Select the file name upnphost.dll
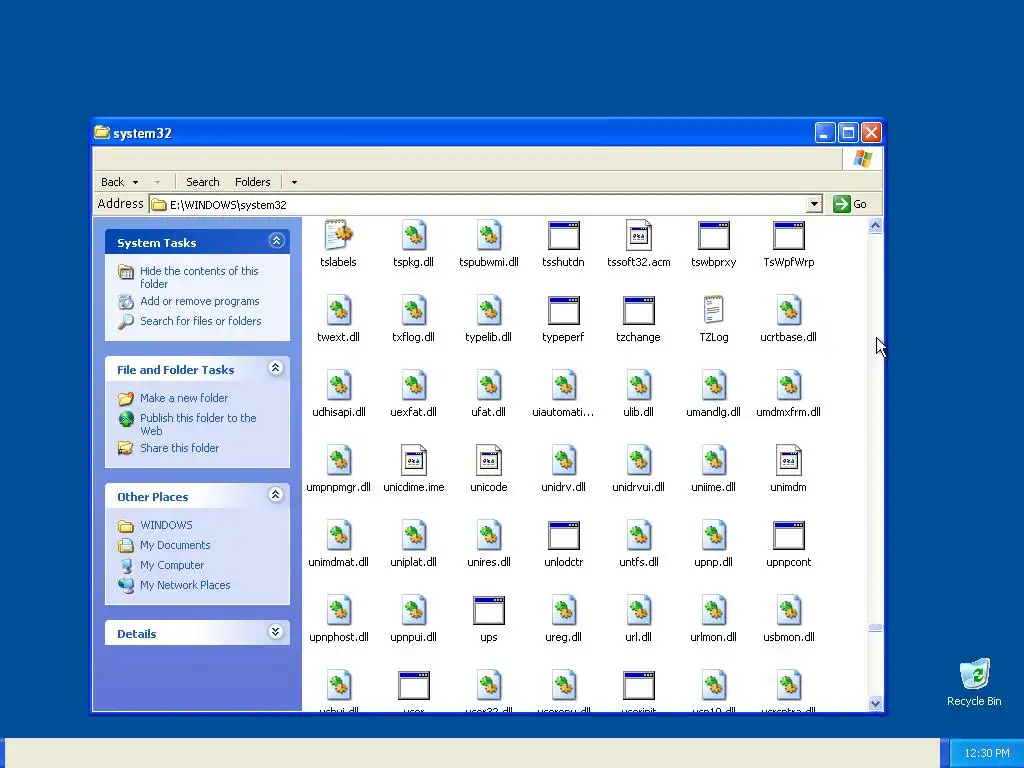 pos(339,637)
